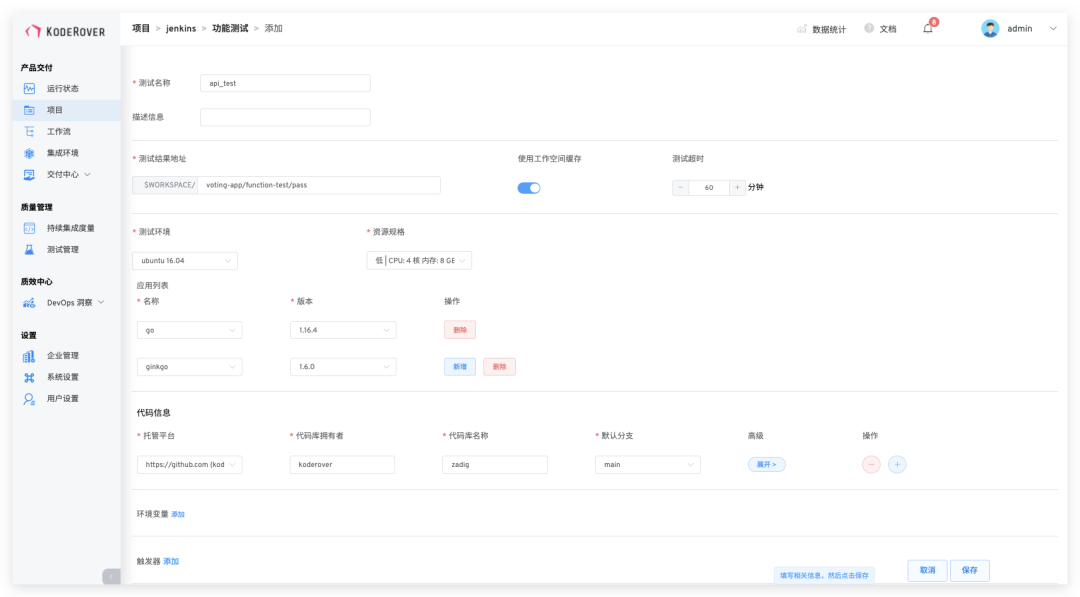Open the go application name dropdown

[x=189, y=330]
